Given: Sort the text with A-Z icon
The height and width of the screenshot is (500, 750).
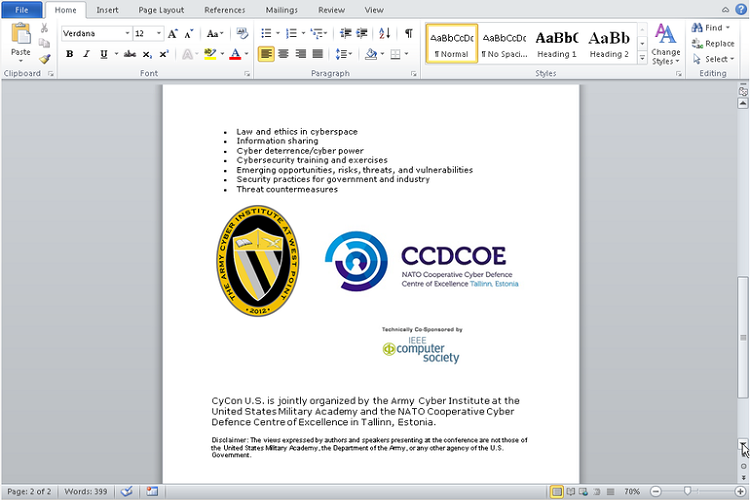Looking at the screenshot, I should [385, 33].
